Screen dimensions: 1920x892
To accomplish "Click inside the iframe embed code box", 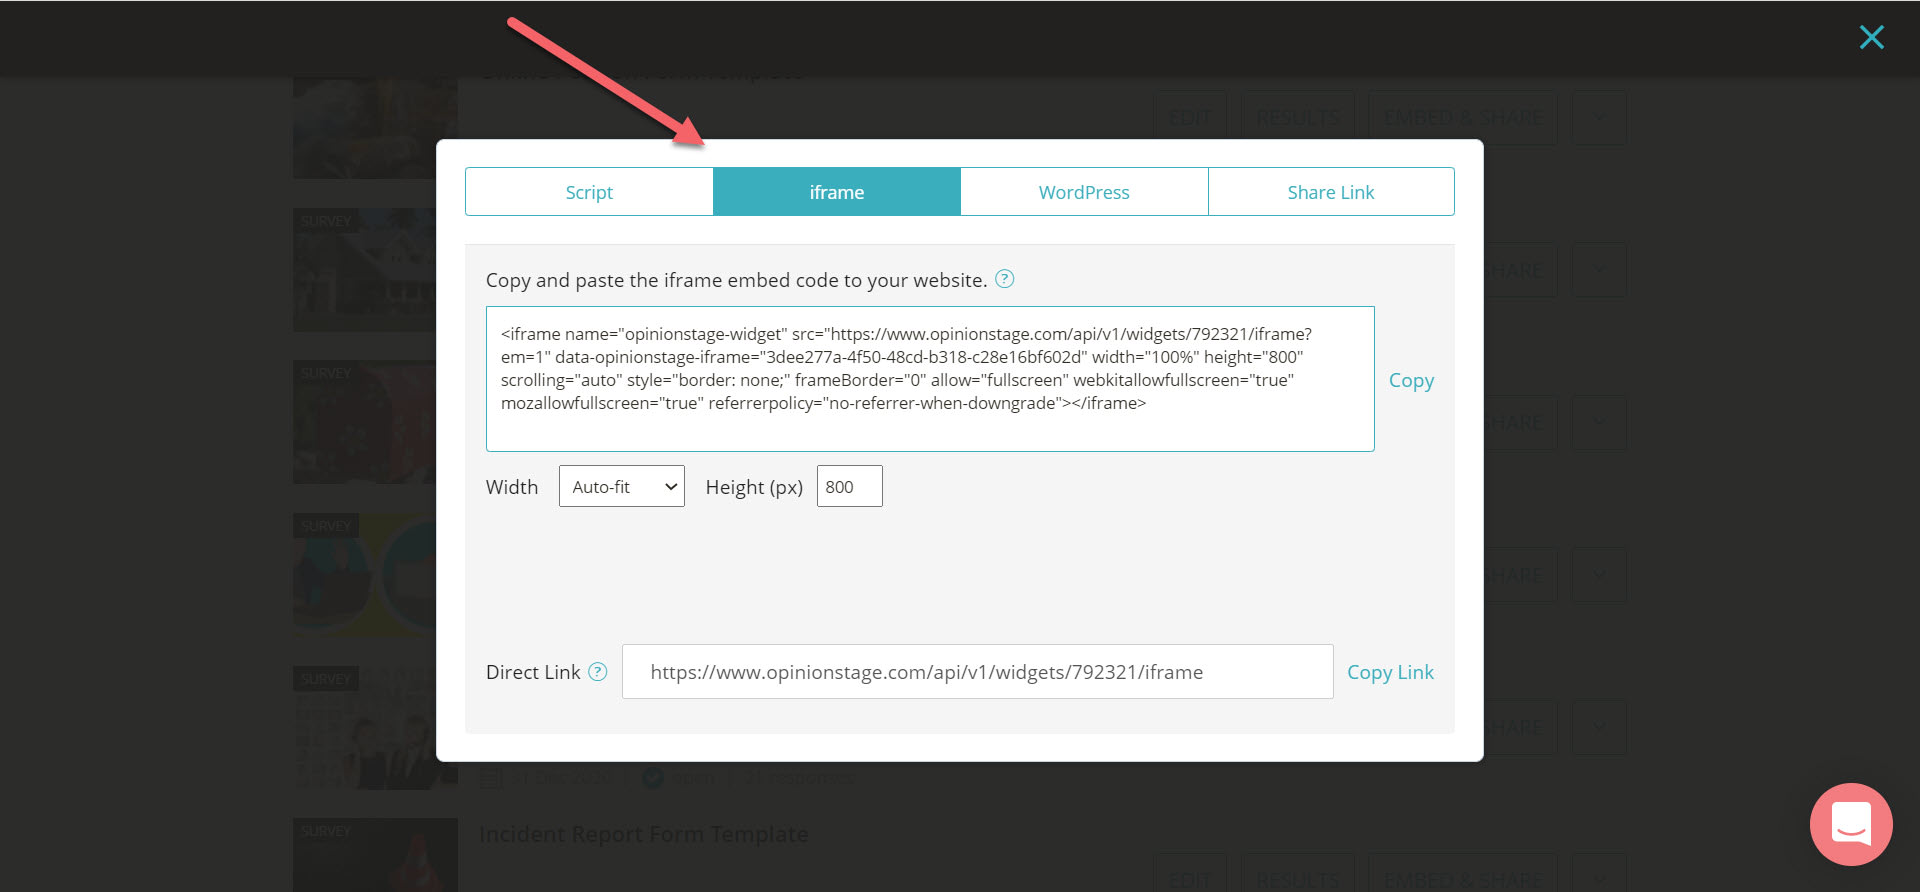I will (930, 379).
